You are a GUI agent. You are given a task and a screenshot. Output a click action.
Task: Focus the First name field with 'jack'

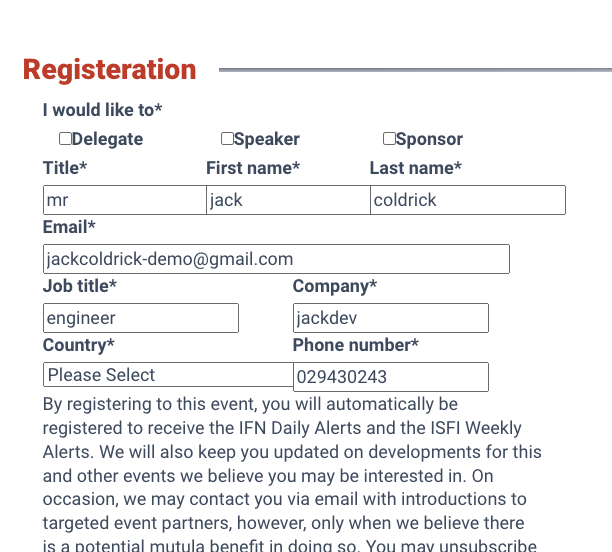click(288, 200)
